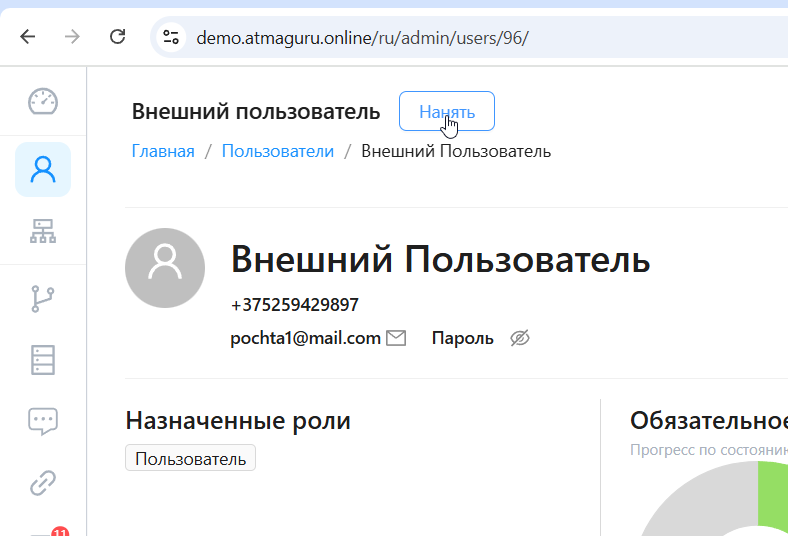The image size is (788, 536).
Task: Click the branch icon in sidebar
Action: pos(43,298)
